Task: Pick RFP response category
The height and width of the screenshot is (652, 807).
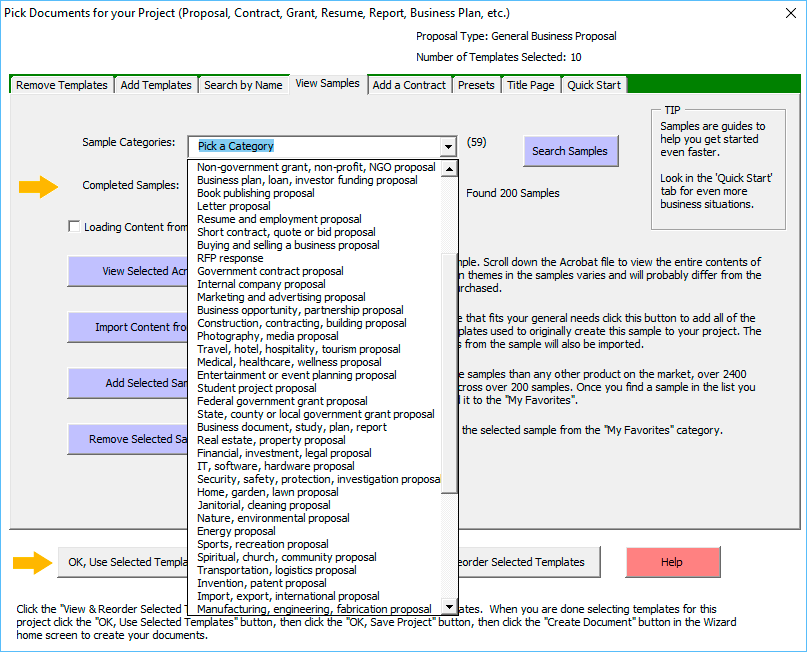Action: [315, 258]
